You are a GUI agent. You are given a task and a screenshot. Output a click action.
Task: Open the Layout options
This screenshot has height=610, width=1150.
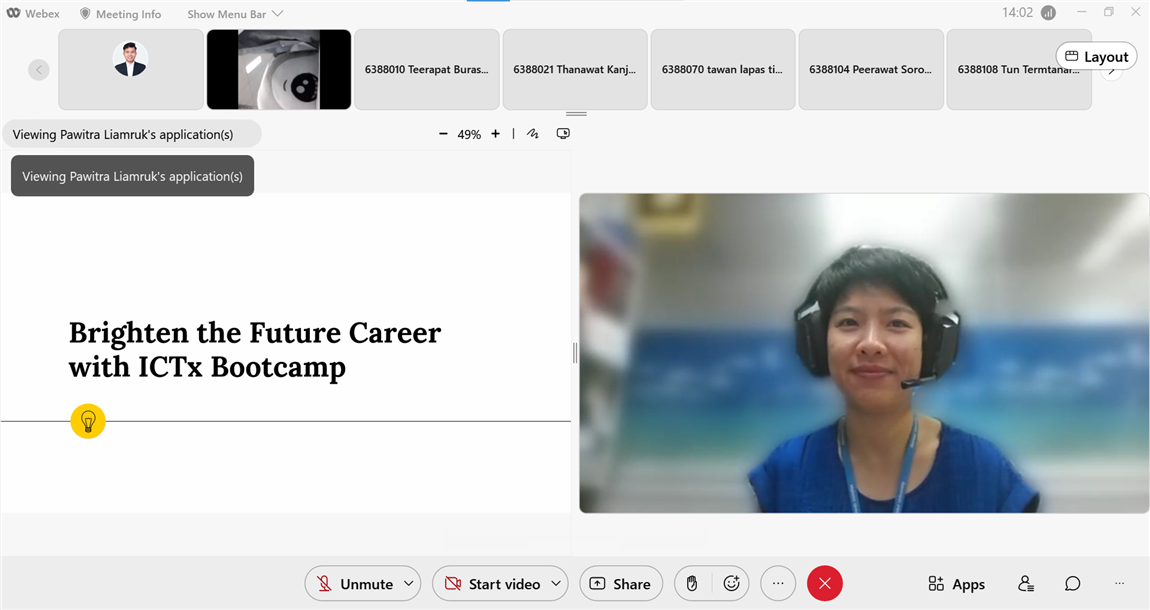[1096, 57]
